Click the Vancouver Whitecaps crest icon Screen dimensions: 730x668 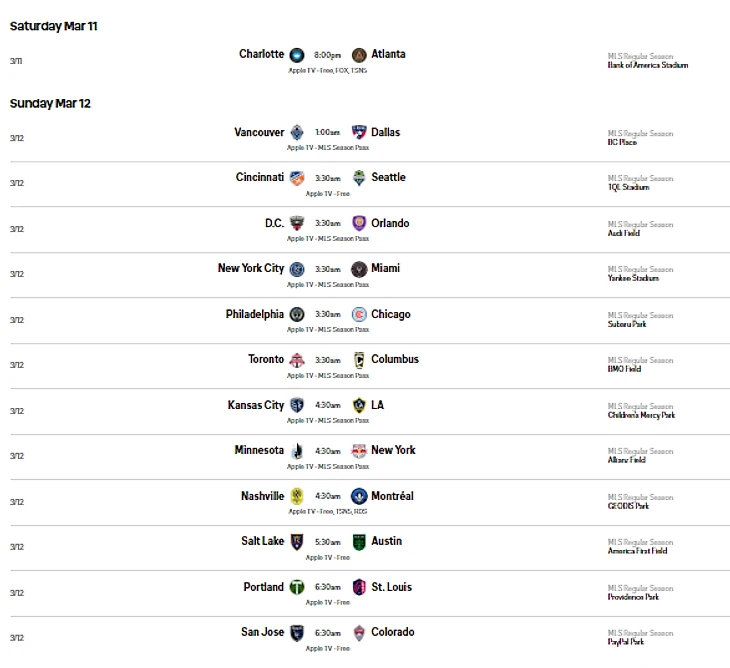pos(297,132)
